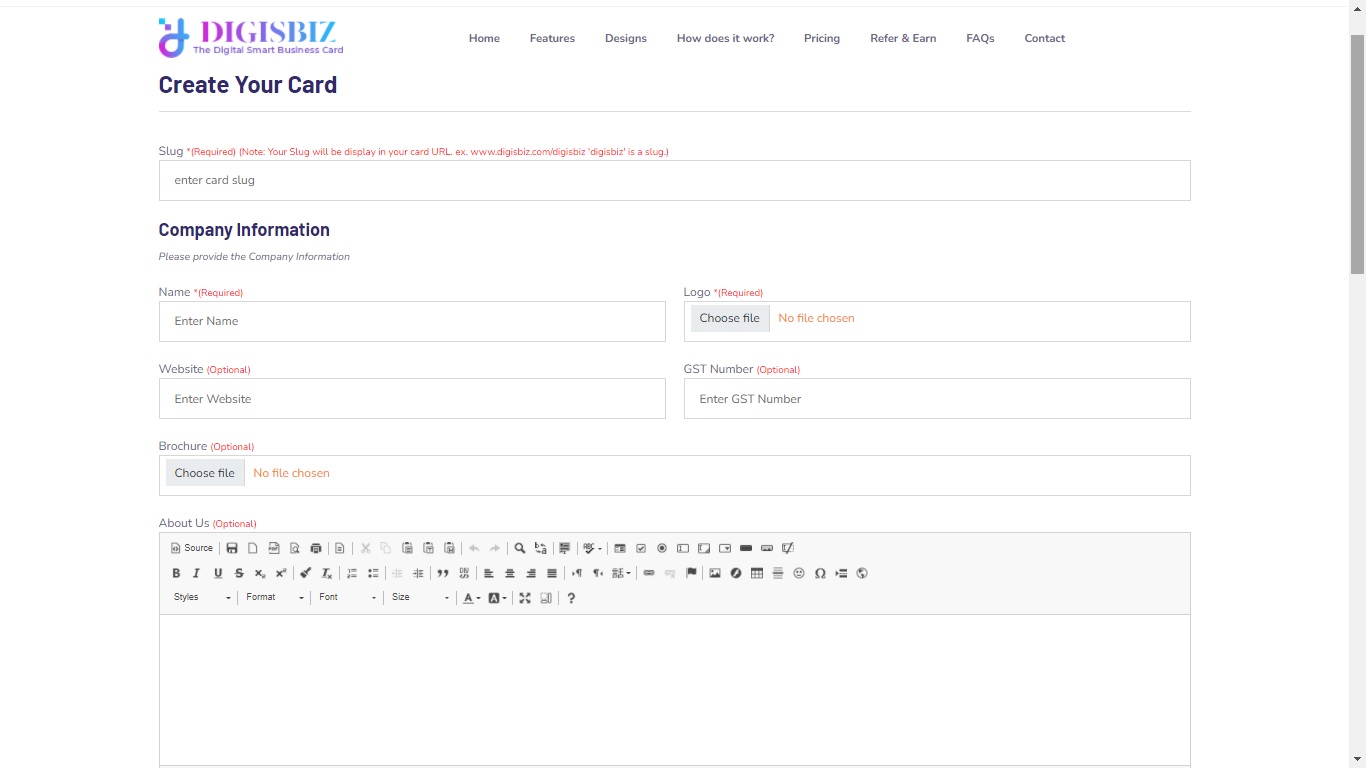
Task: Open the smiley emoticon picker
Action: [799, 573]
